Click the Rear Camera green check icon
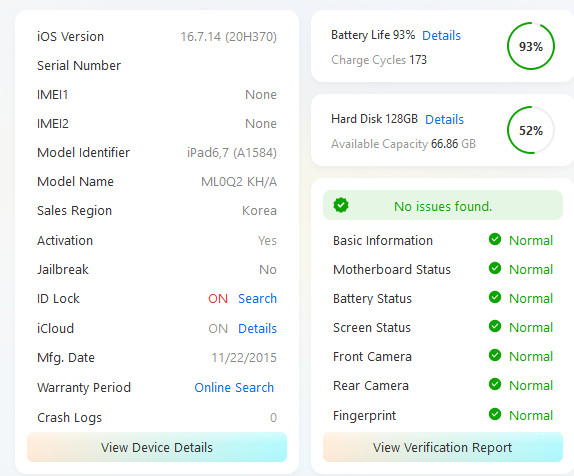This screenshot has height=476, width=574. tap(495, 384)
